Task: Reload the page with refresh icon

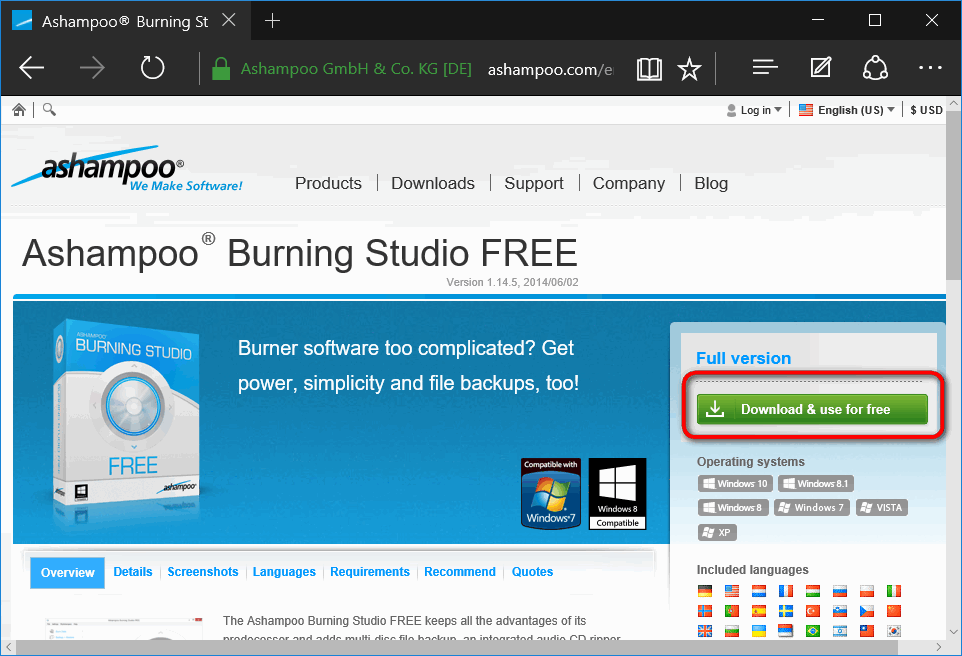Action: (x=152, y=68)
